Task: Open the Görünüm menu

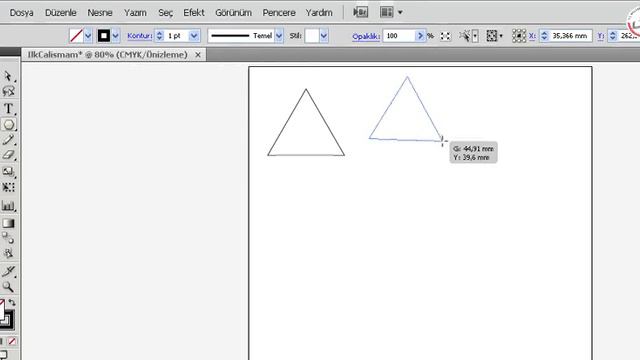Action: coord(233,13)
